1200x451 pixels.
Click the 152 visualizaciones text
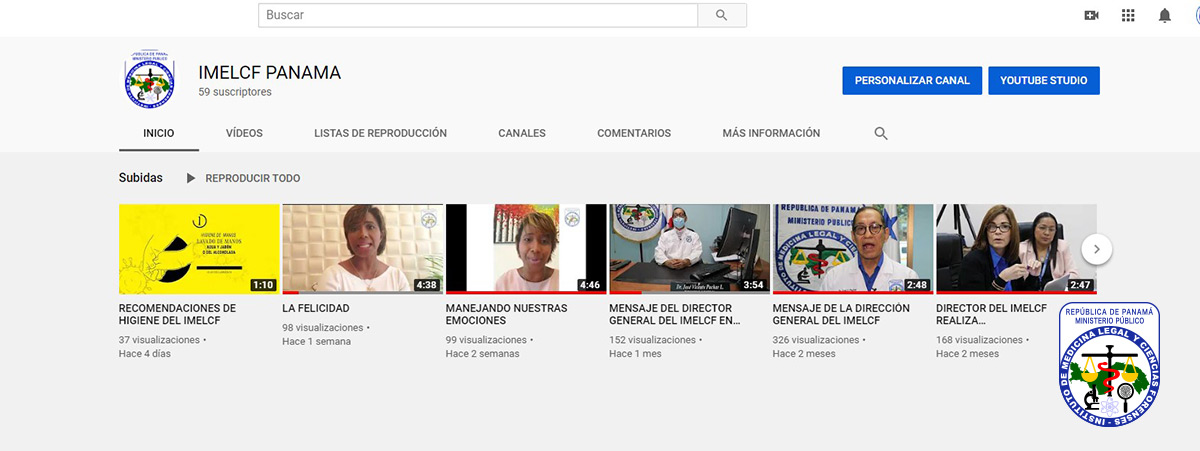click(x=653, y=340)
